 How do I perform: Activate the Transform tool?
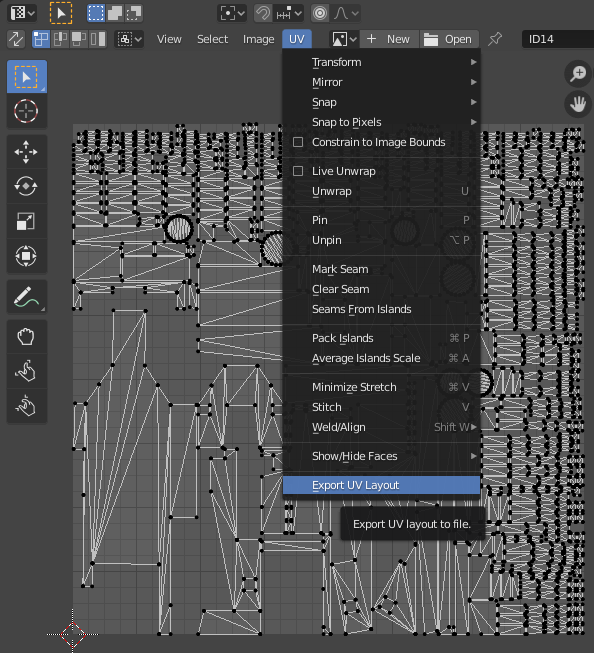27,256
